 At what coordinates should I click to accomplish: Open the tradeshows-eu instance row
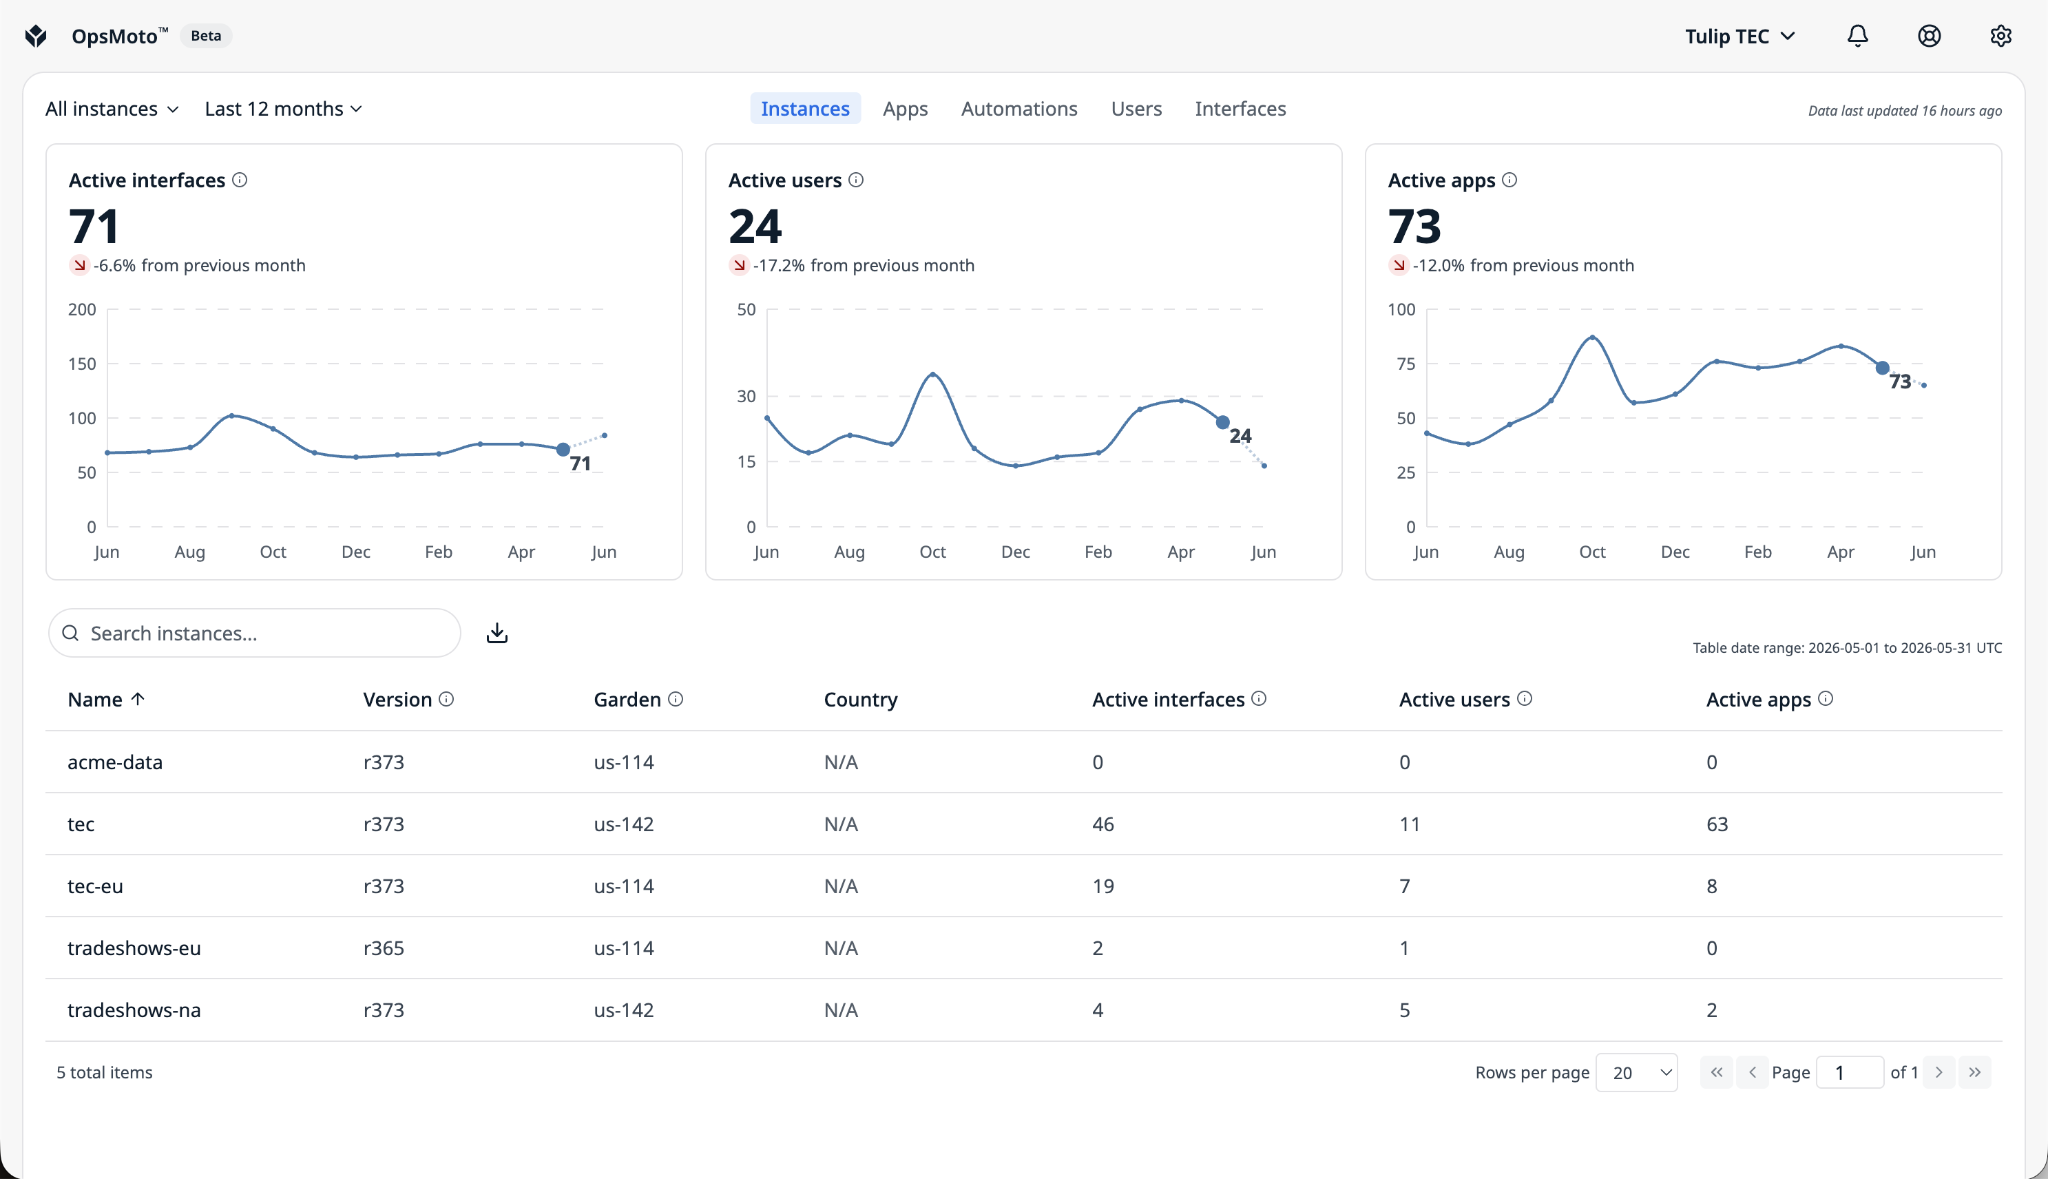point(1024,948)
